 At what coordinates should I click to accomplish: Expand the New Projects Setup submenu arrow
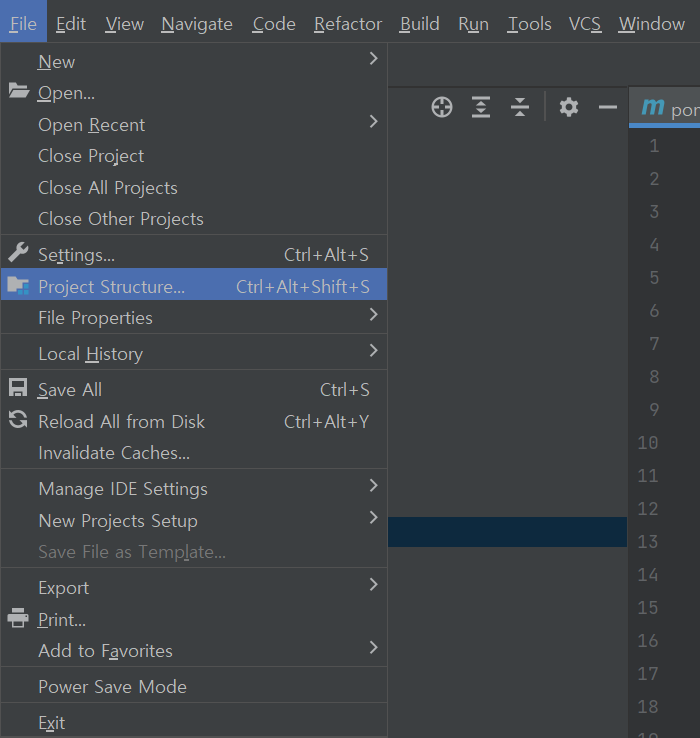[x=373, y=517]
